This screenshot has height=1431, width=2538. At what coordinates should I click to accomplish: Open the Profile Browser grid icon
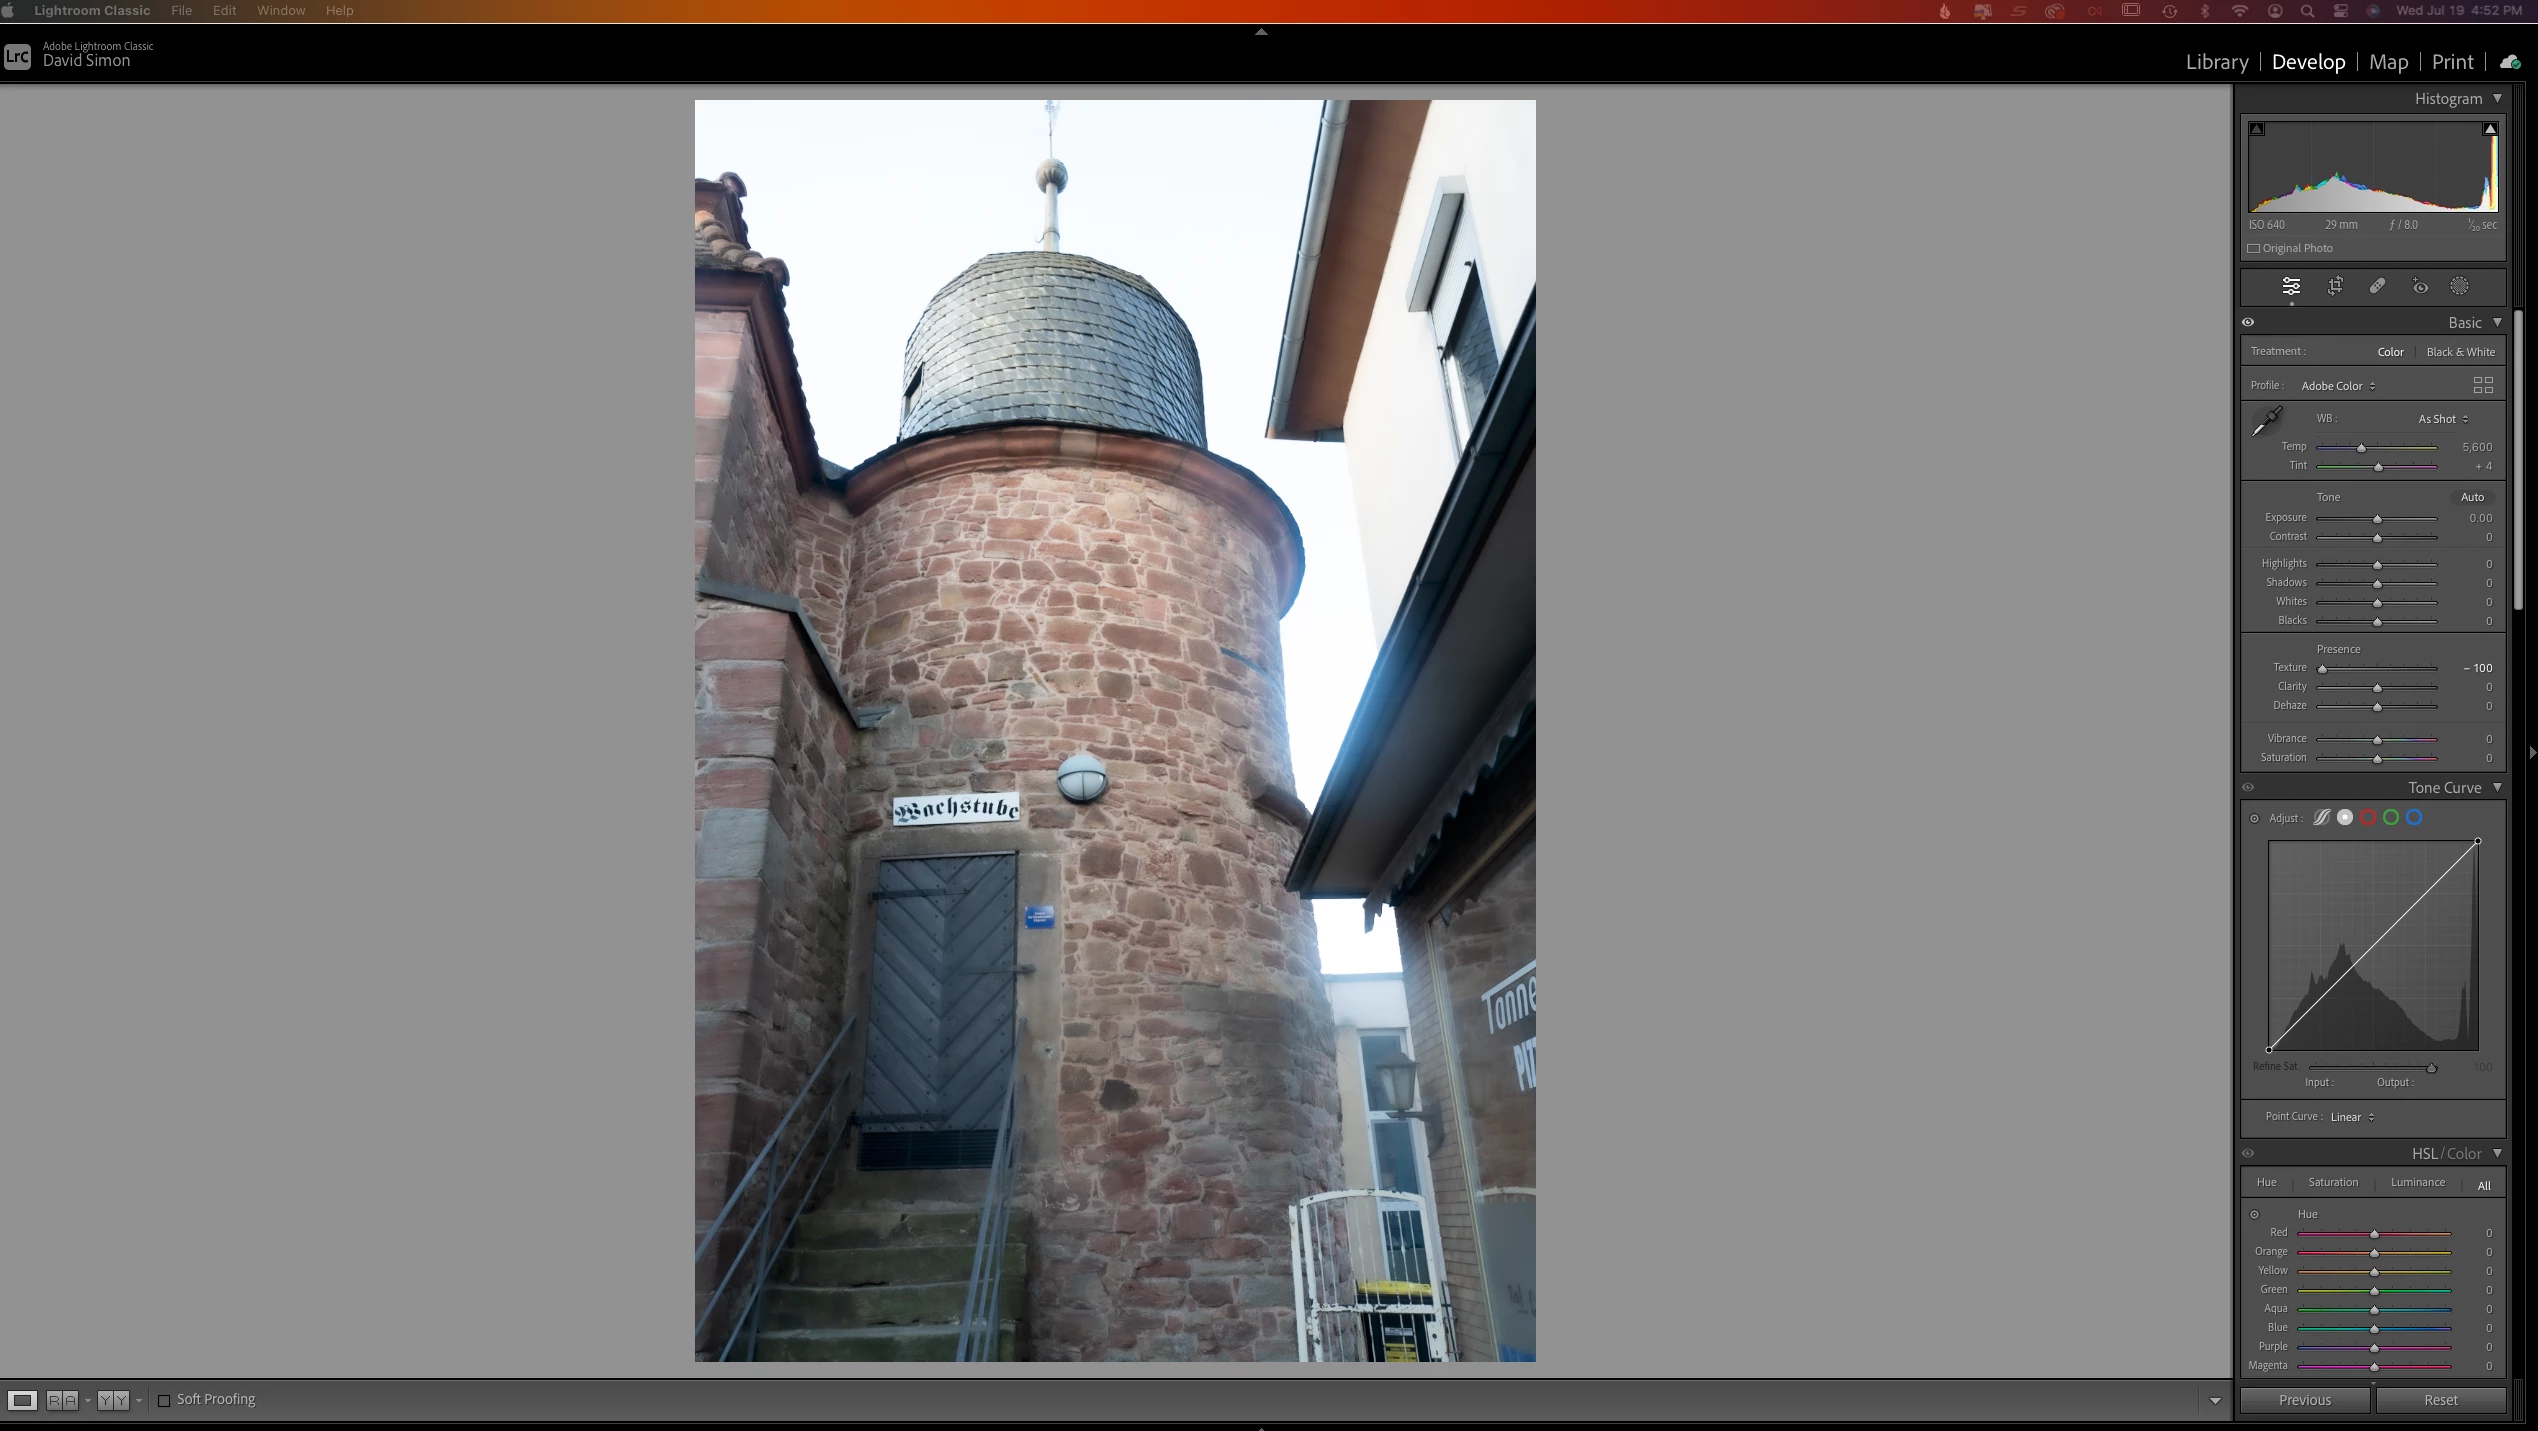click(x=2483, y=385)
